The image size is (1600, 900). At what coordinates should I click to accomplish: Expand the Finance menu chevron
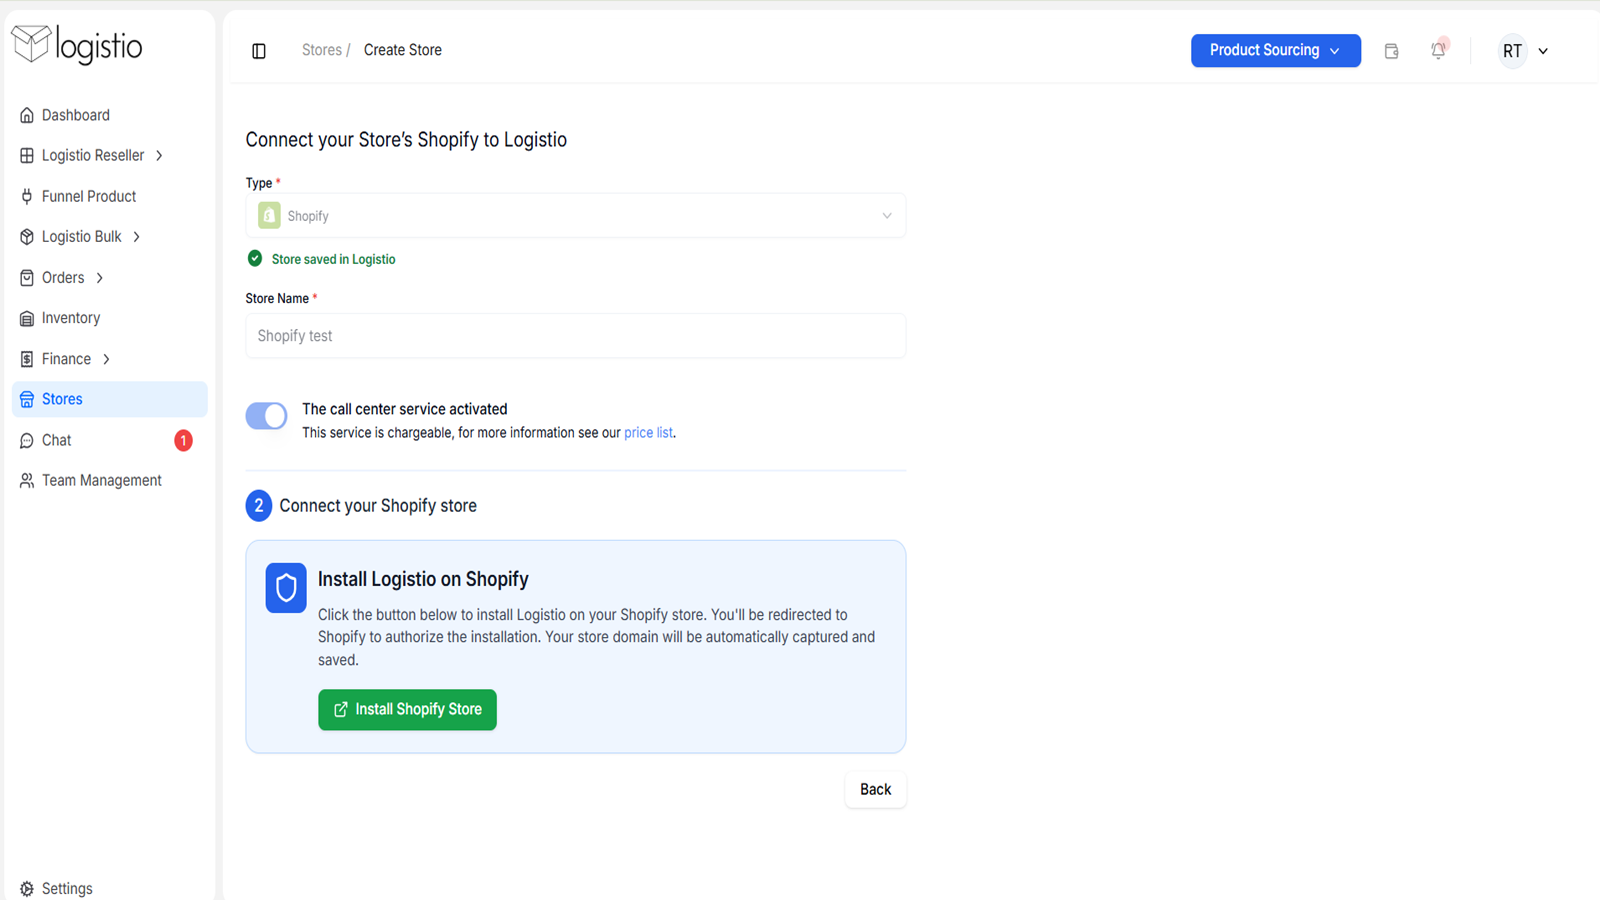click(x=106, y=359)
